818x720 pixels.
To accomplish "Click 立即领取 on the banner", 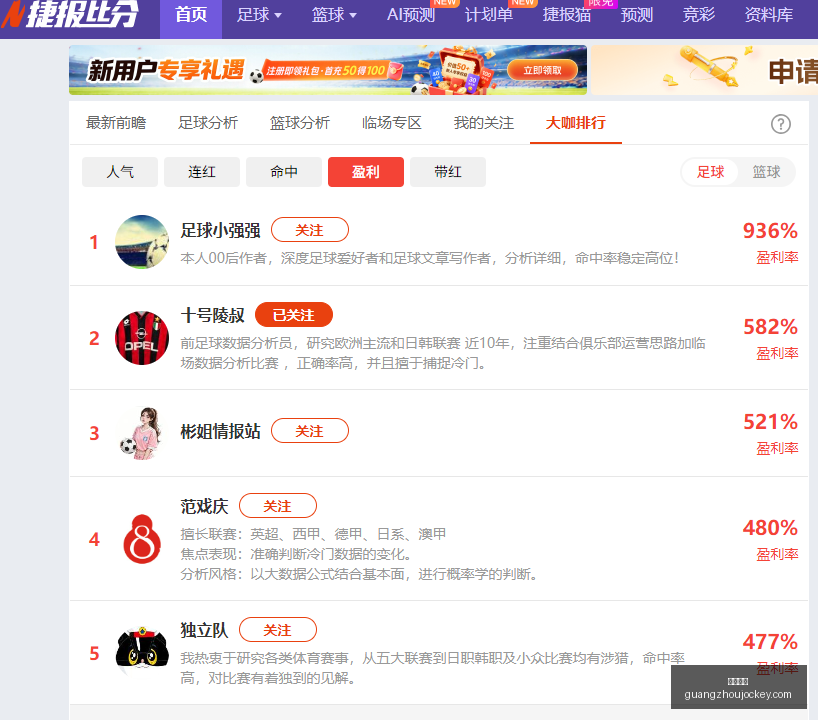I will [543, 70].
